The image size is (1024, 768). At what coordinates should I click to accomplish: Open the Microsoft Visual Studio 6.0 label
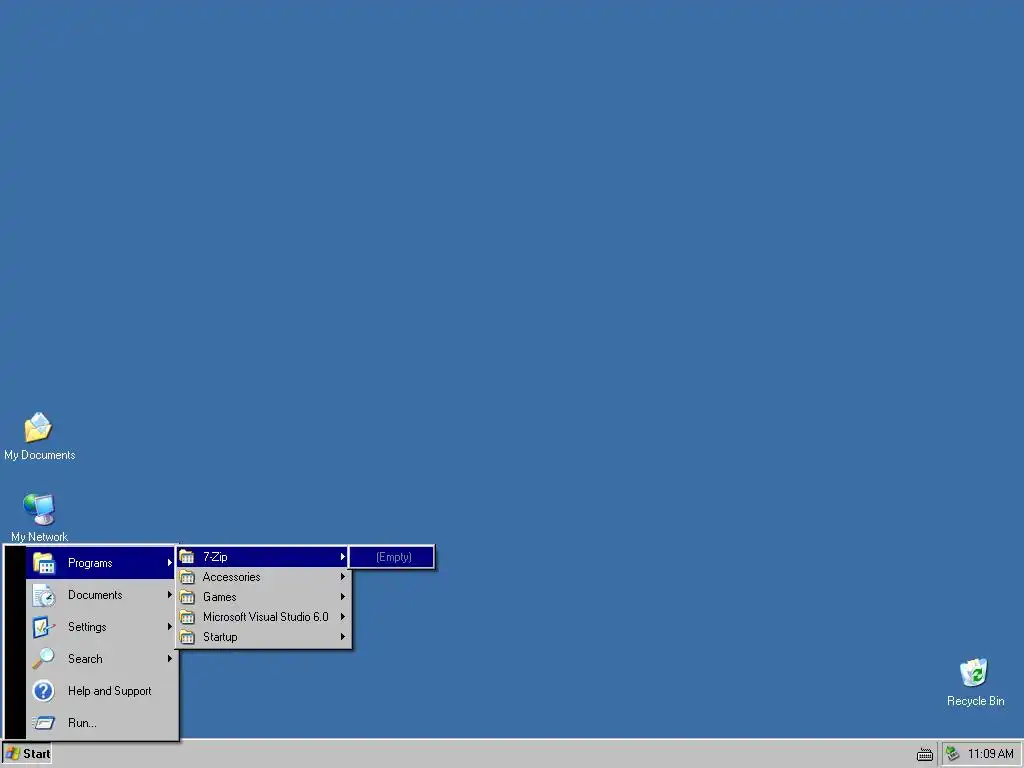(265, 617)
